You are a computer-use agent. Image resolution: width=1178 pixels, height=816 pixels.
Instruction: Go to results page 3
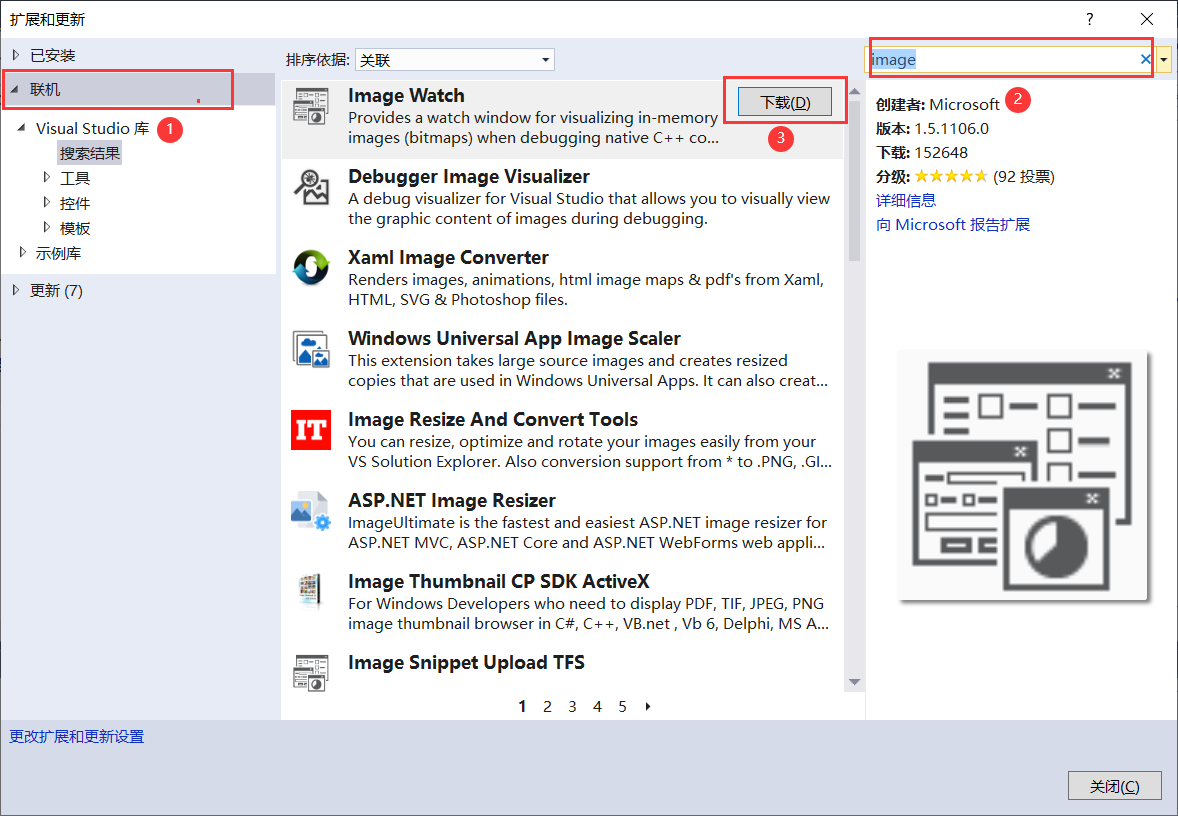point(572,706)
